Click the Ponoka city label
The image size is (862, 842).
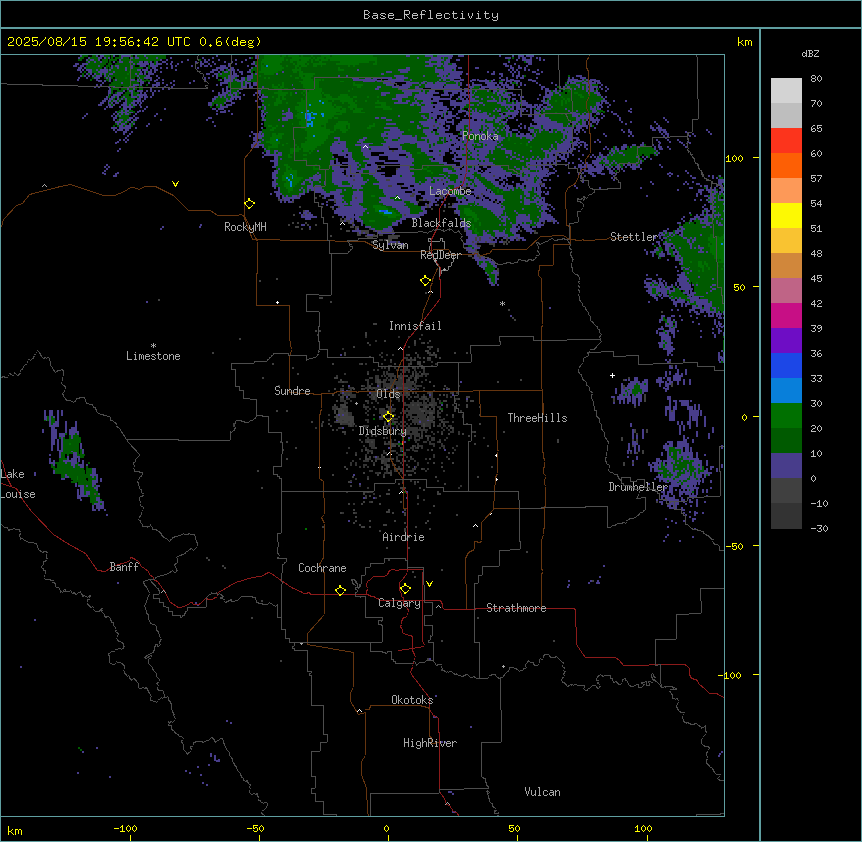coord(480,136)
